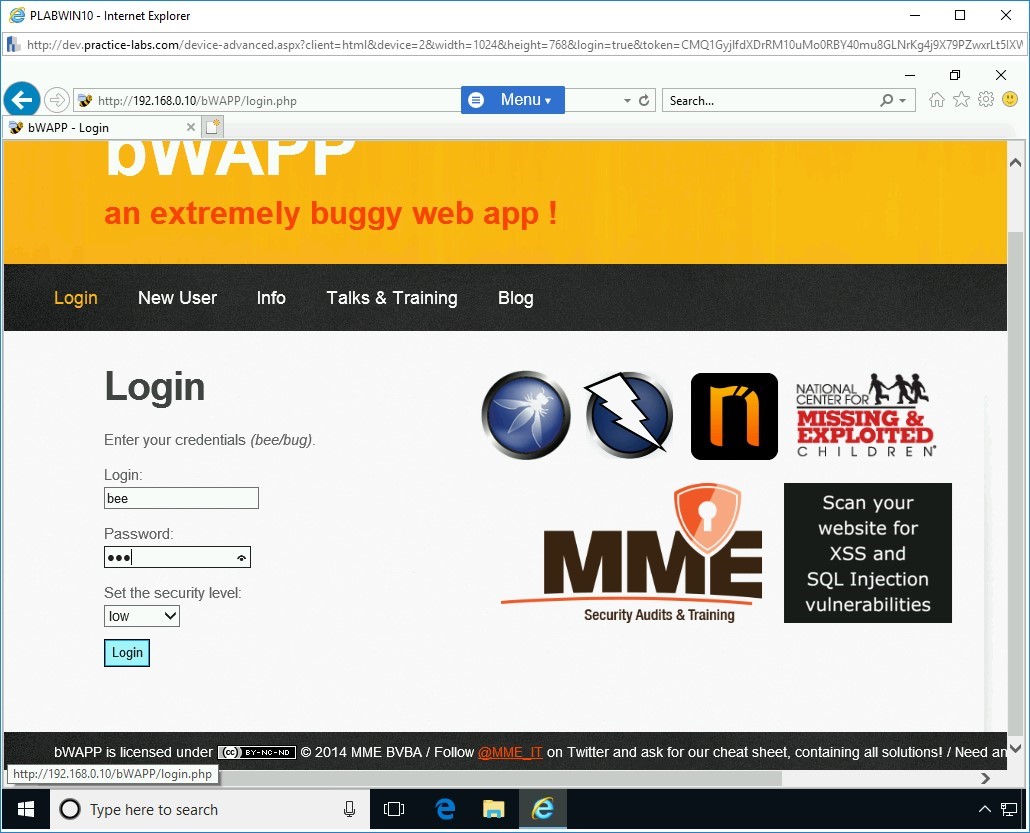Follow the @MME_IT Twitter link
Viewport: 1030px width, 833px height.
pos(510,752)
